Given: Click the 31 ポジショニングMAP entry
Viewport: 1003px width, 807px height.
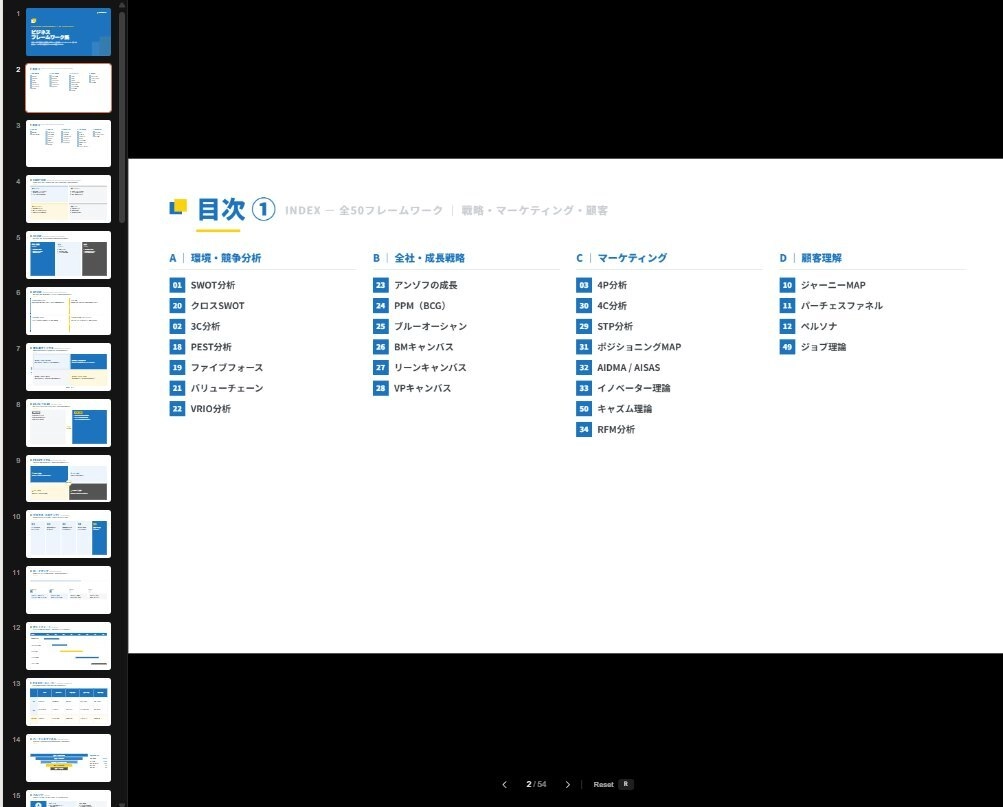Looking at the screenshot, I should click(629, 347).
